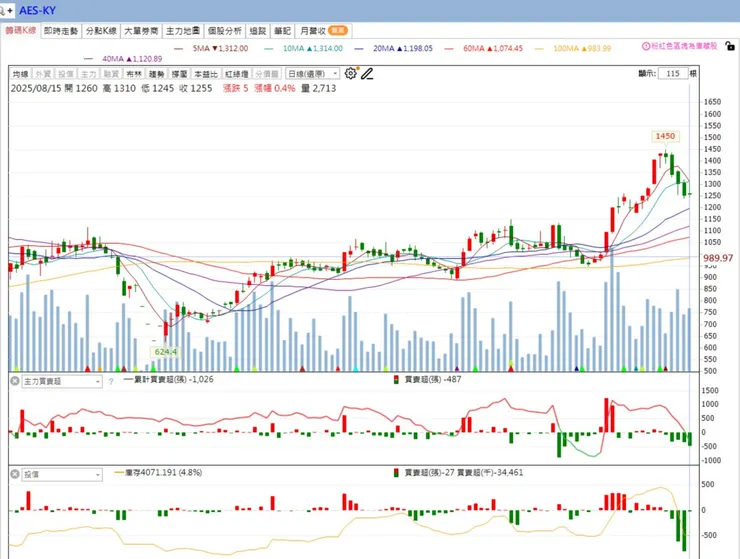Switch to 大量券商 tab
The image size is (740, 559).
pyautogui.click(x=141, y=31)
